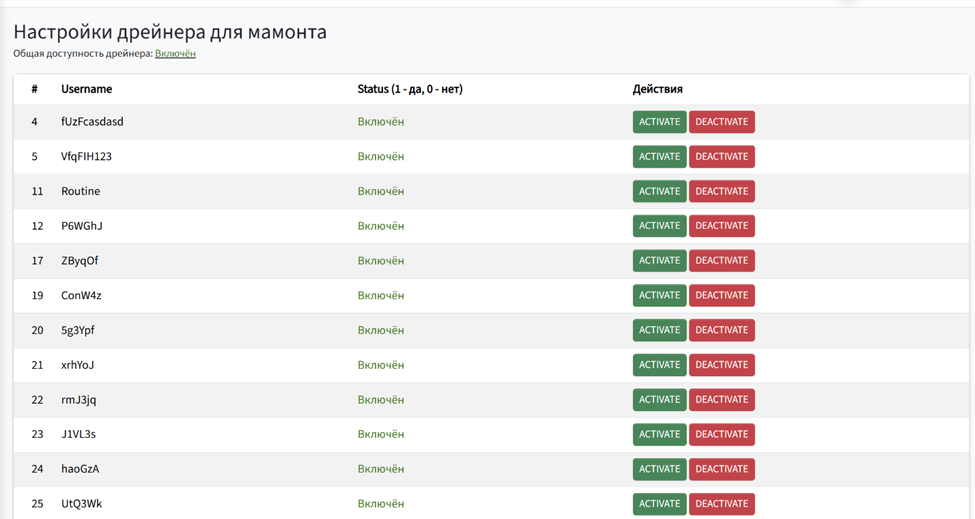Click the Включён status for haoGzA
This screenshot has width=975, height=519.
point(381,469)
